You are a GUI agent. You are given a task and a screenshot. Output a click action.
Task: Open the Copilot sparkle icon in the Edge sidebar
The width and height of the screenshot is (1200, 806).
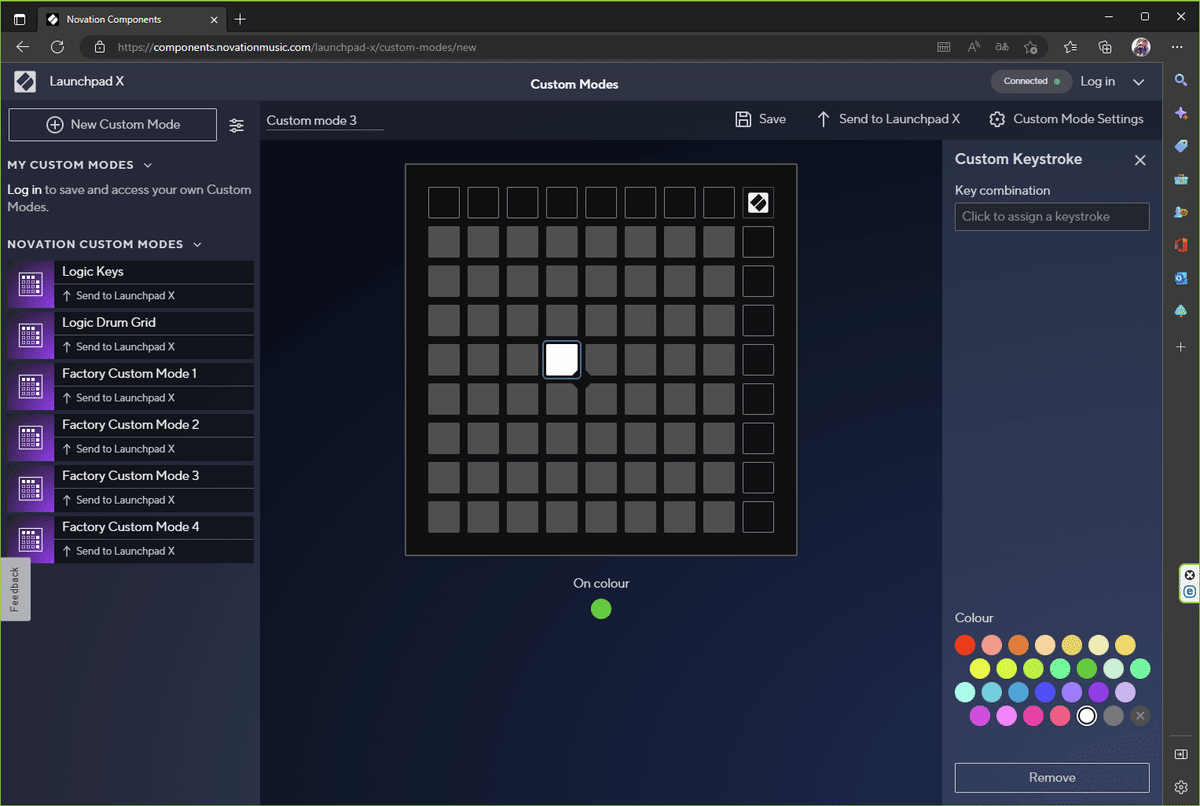tap(1181, 114)
